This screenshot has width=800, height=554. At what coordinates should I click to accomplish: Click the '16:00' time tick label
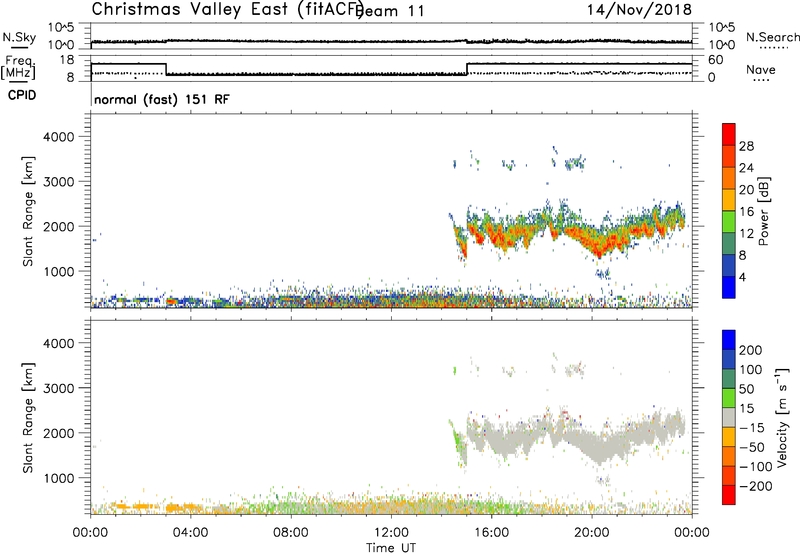click(x=491, y=533)
